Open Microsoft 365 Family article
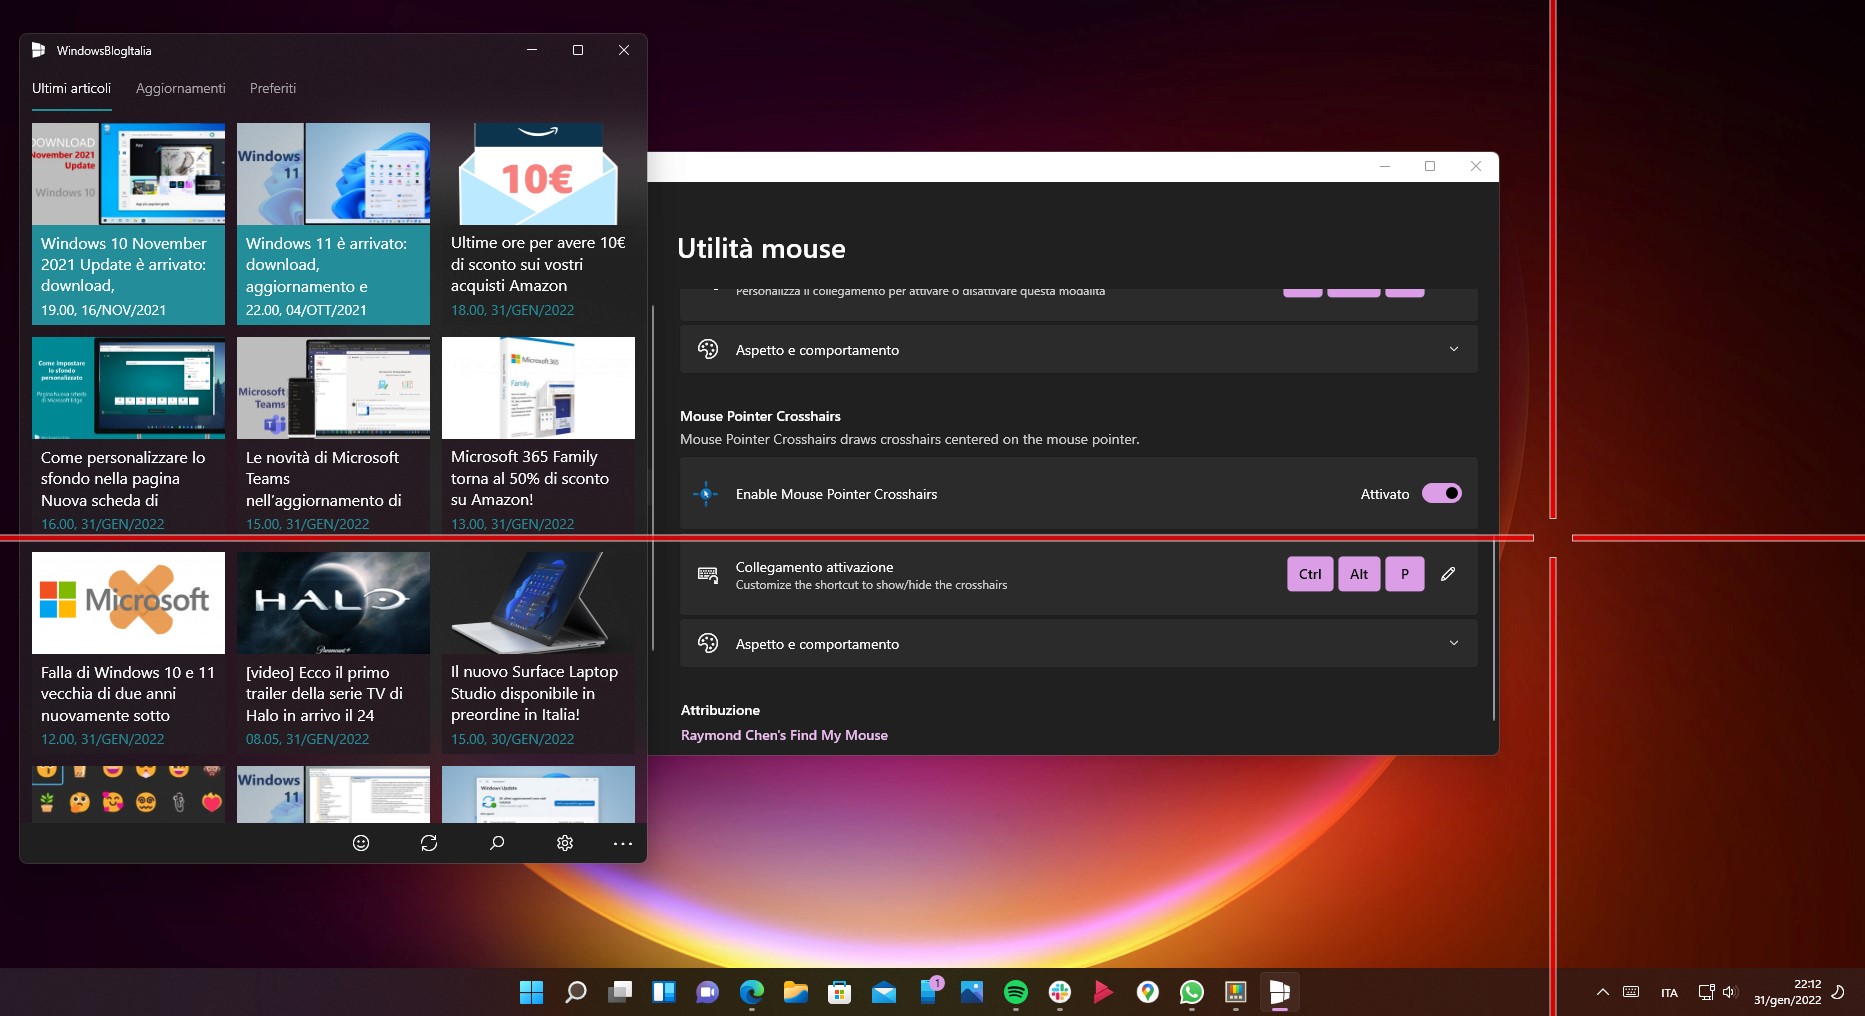Viewport: 1865px width, 1016px height. (x=538, y=437)
